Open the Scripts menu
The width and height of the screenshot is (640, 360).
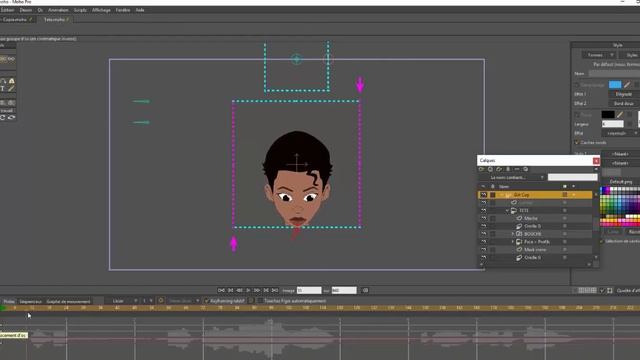80,10
